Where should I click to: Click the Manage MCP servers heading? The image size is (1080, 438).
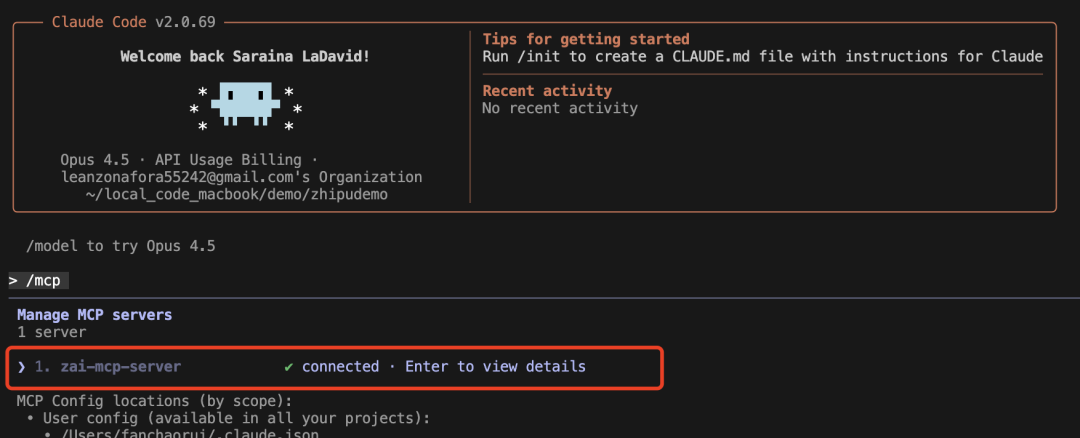click(x=94, y=314)
